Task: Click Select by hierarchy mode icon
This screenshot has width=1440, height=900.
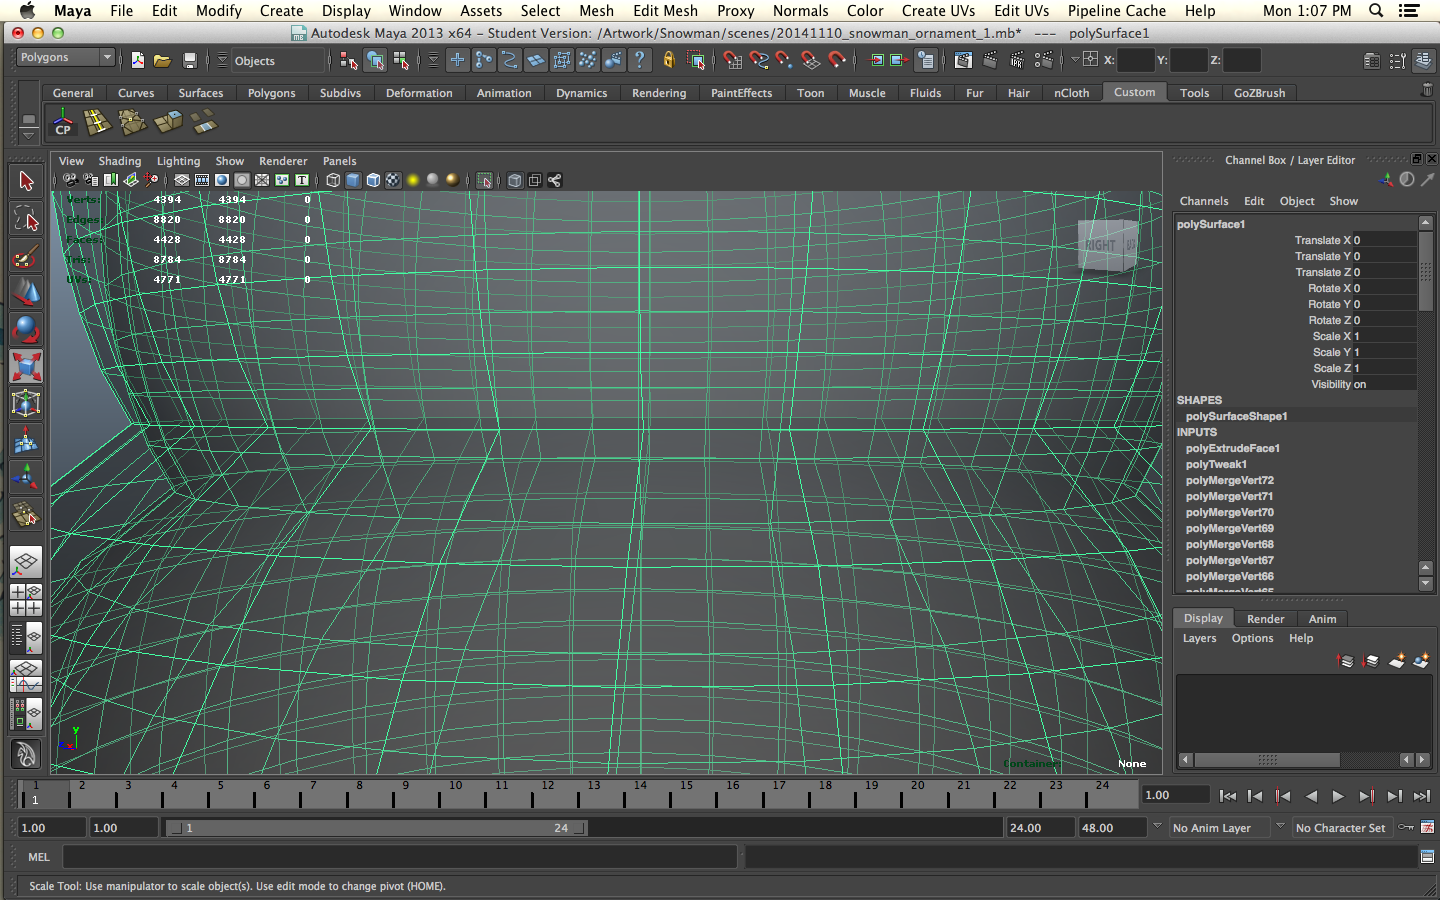Action: click(x=349, y=60)
